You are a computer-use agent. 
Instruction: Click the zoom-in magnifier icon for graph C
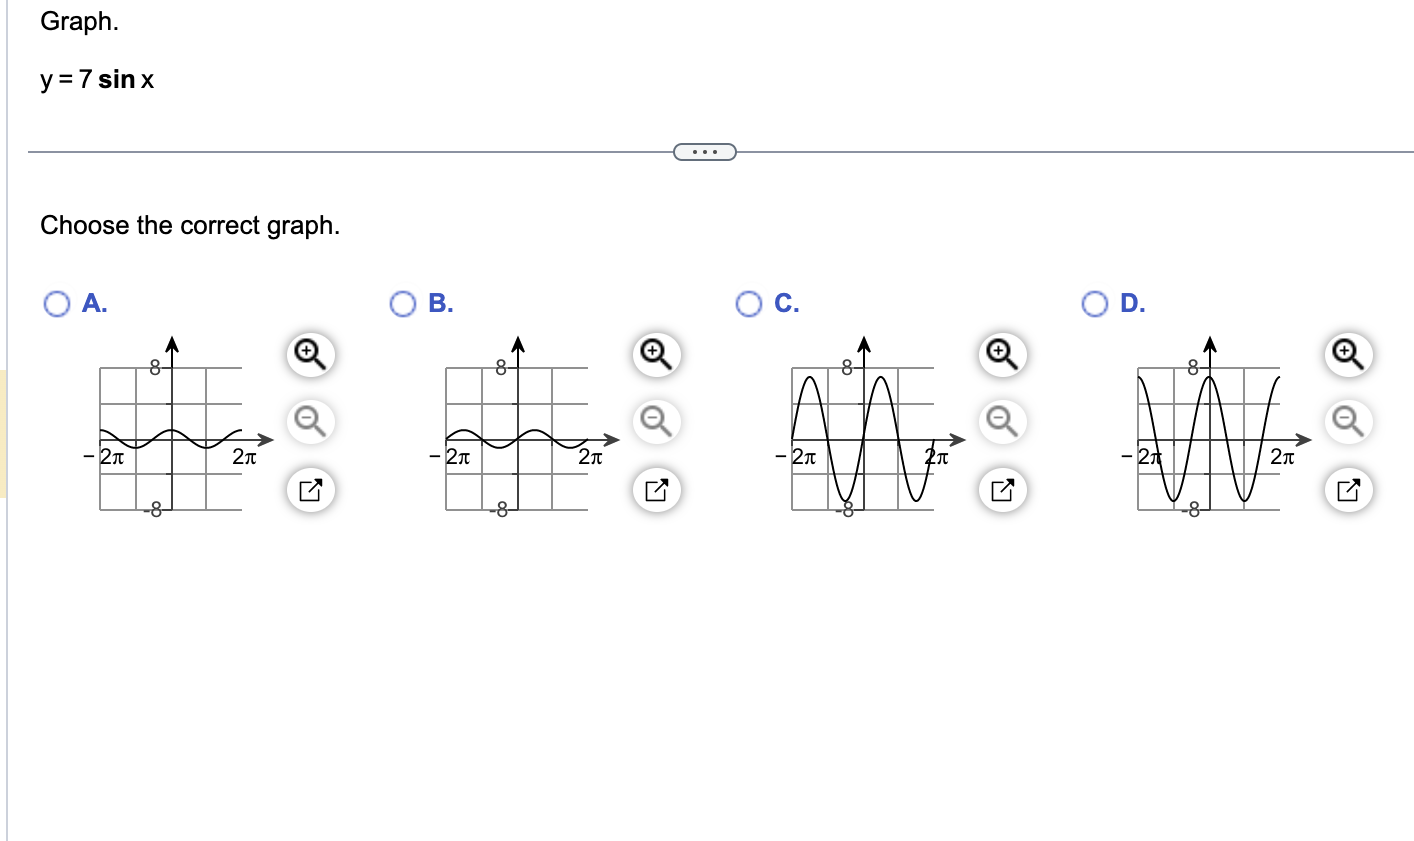(1000, 354)
